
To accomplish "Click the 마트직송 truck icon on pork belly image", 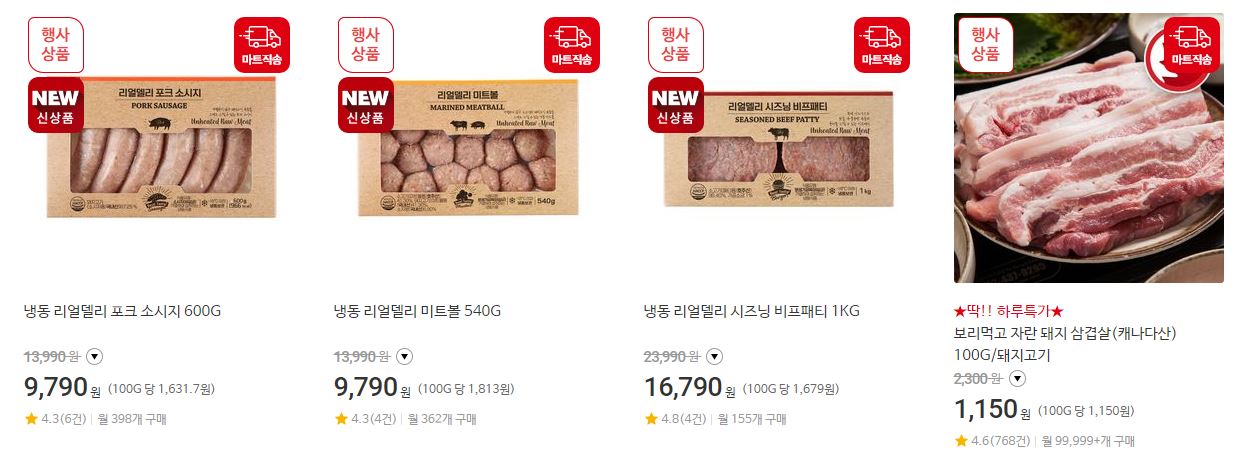I will click(x=1192, y=45).
